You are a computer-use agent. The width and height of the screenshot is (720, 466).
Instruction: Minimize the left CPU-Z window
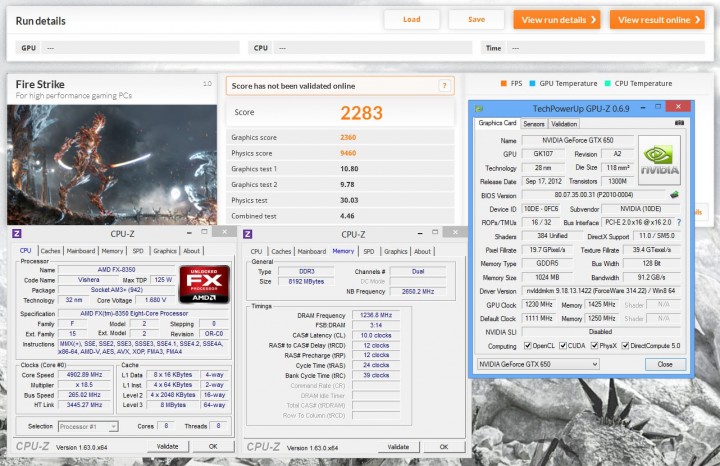189,233
